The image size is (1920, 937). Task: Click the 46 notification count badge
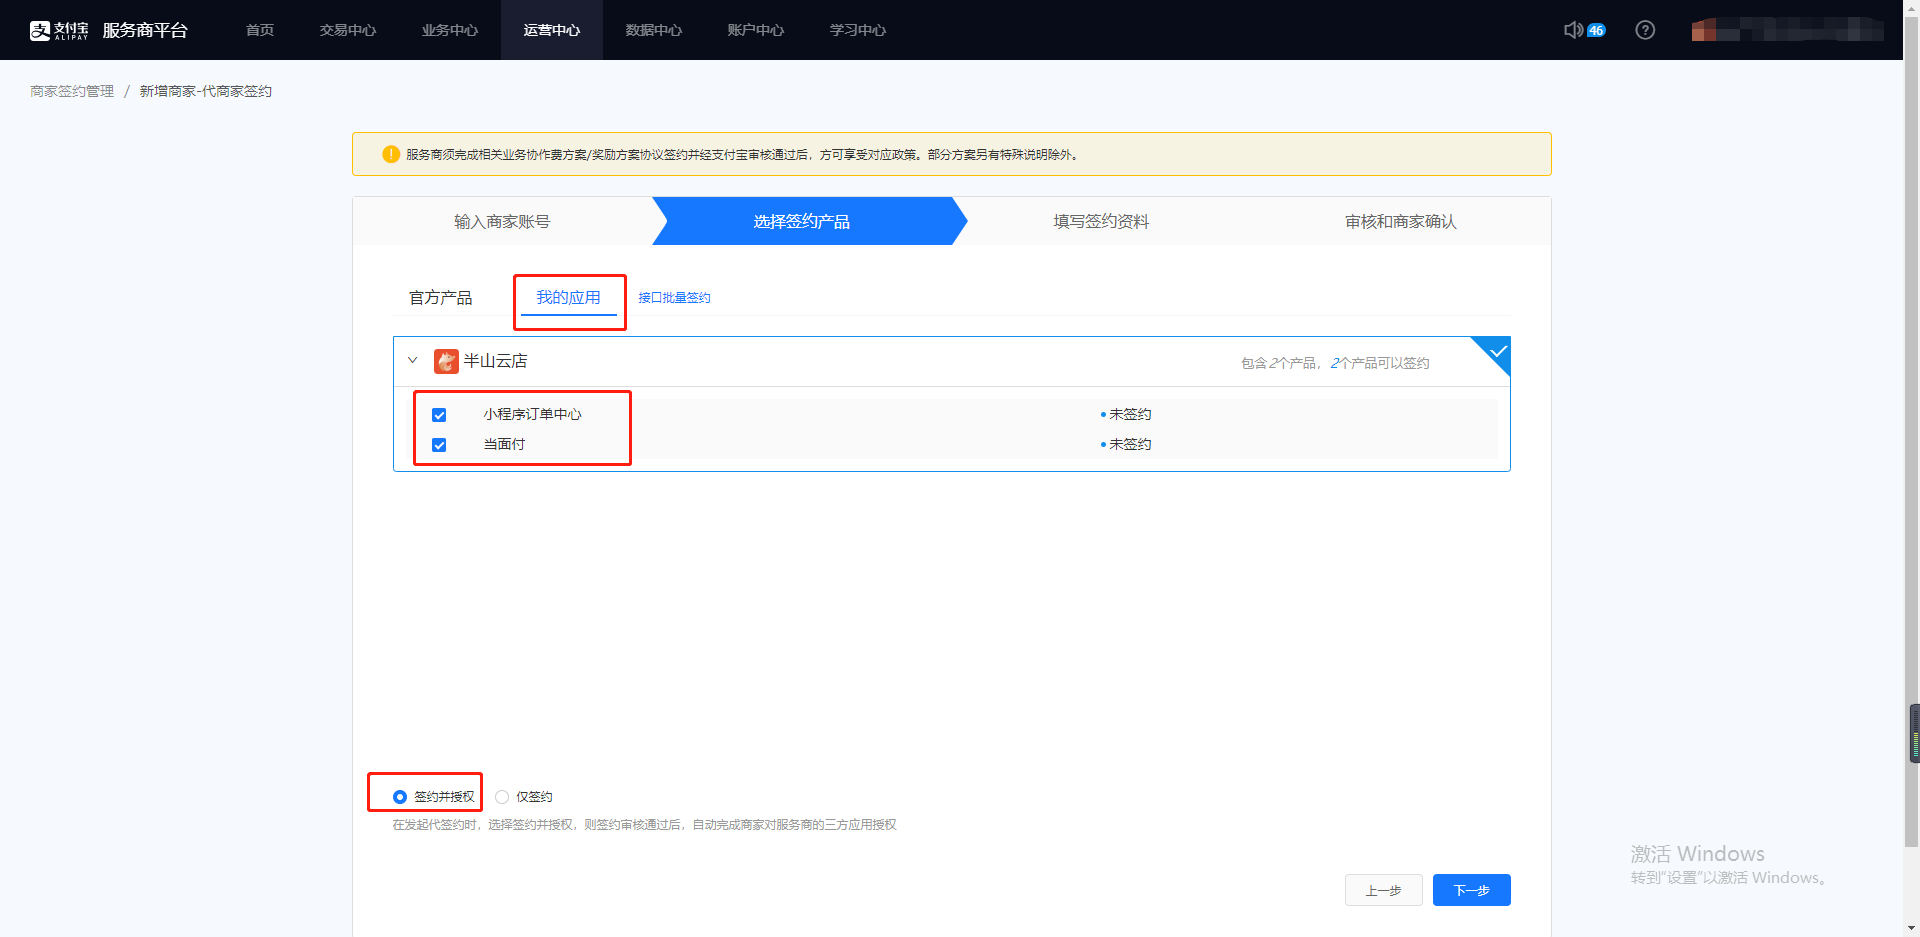pyautogui.click(x=1596, y=30)
